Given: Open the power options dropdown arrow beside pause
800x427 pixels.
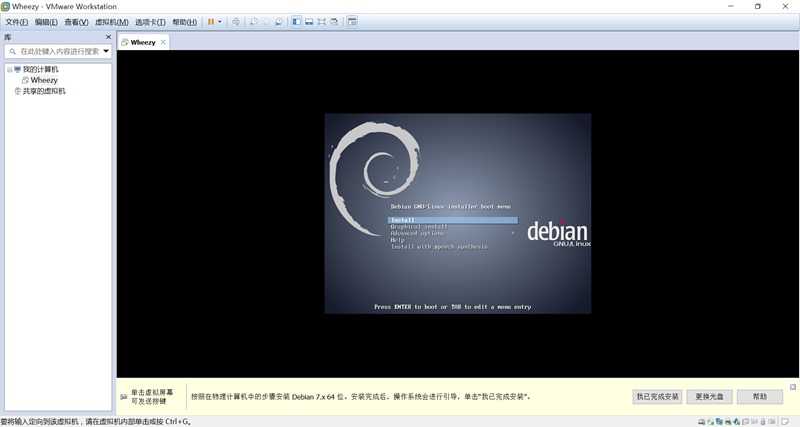Looking at the screenshot, I should click(220, 22).
